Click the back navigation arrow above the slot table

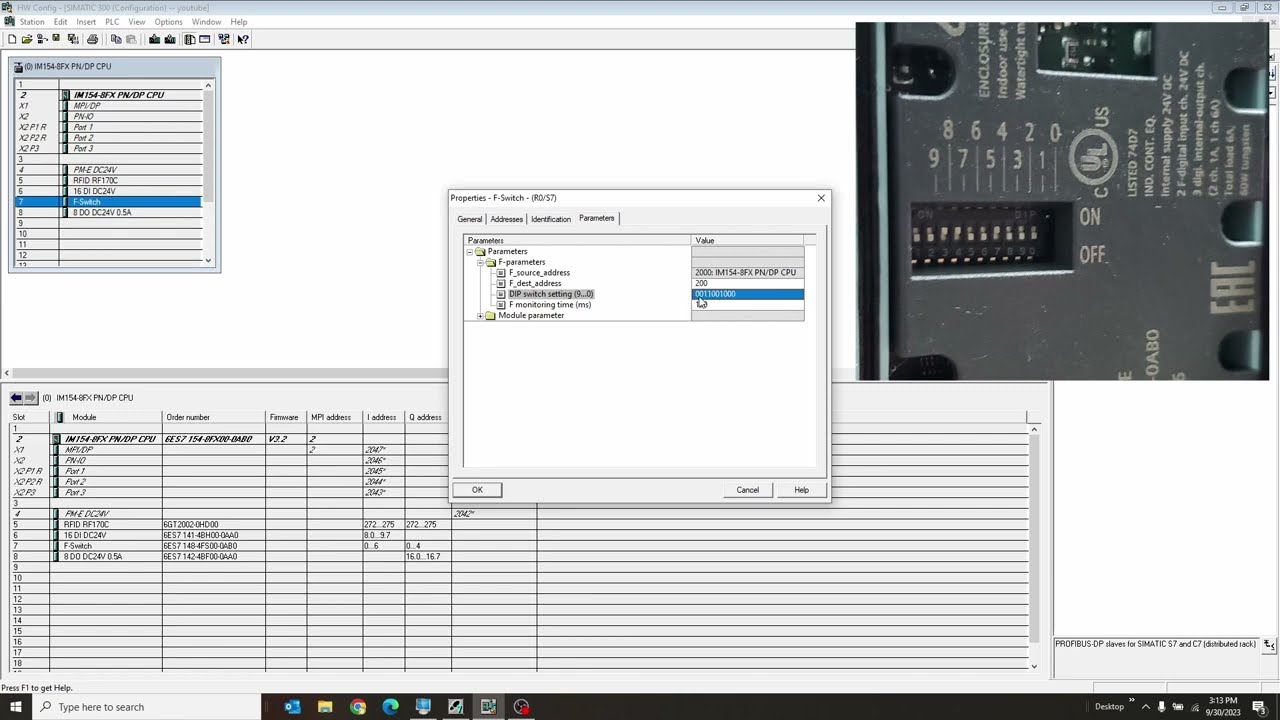(16, 398)
